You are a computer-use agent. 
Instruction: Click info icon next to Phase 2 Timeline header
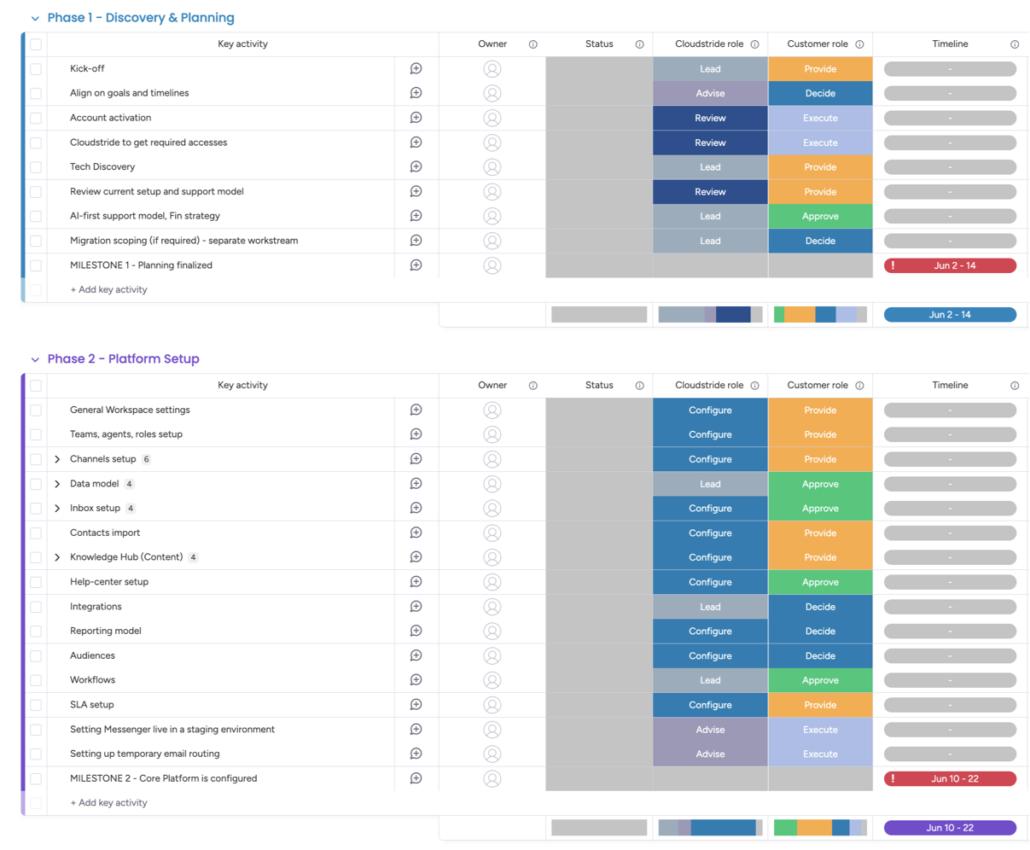point(1014,386)
